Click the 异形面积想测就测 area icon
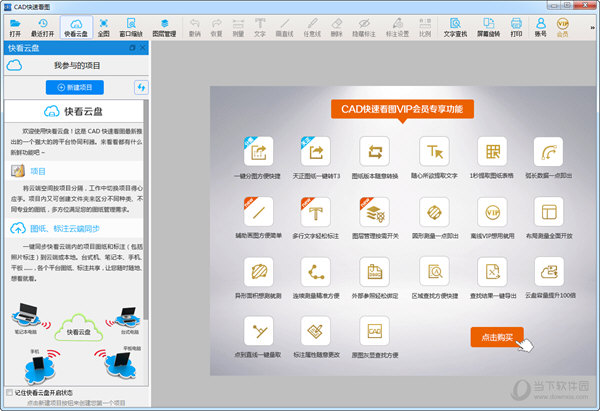Image resolution: width=600 pixels, height=411 pixels. click(x=258, y=272)
